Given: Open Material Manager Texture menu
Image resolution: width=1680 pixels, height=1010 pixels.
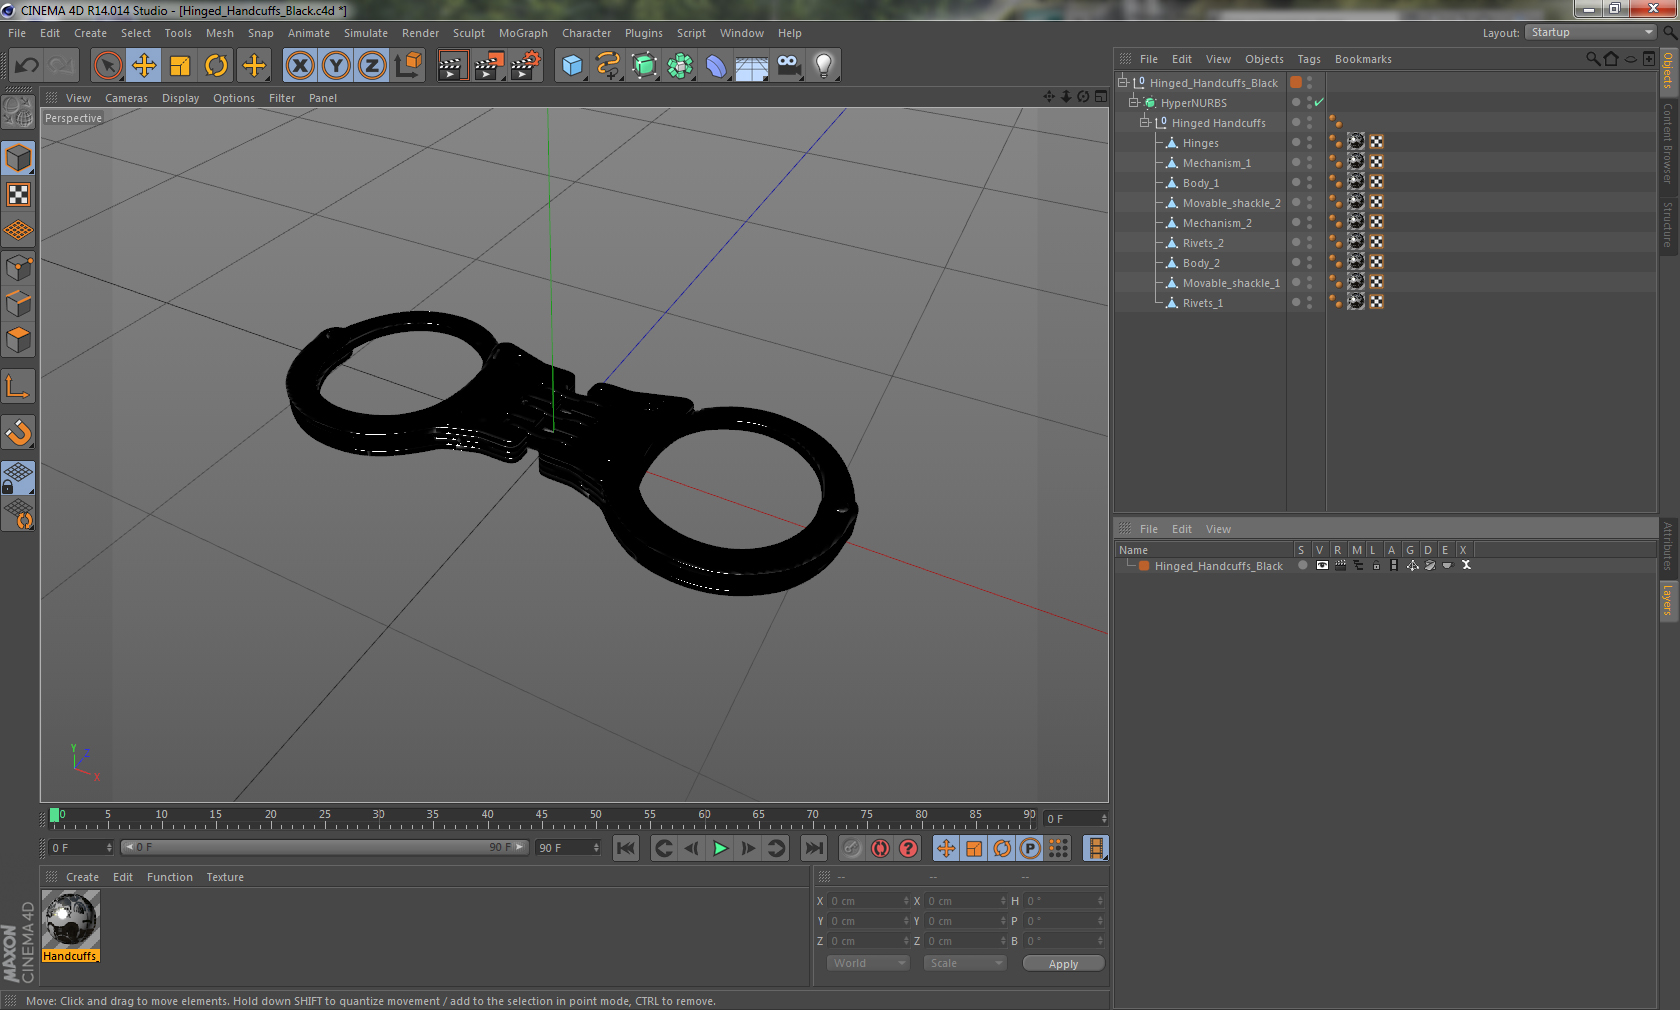Looking at the screenshot, I should [225, 877].
